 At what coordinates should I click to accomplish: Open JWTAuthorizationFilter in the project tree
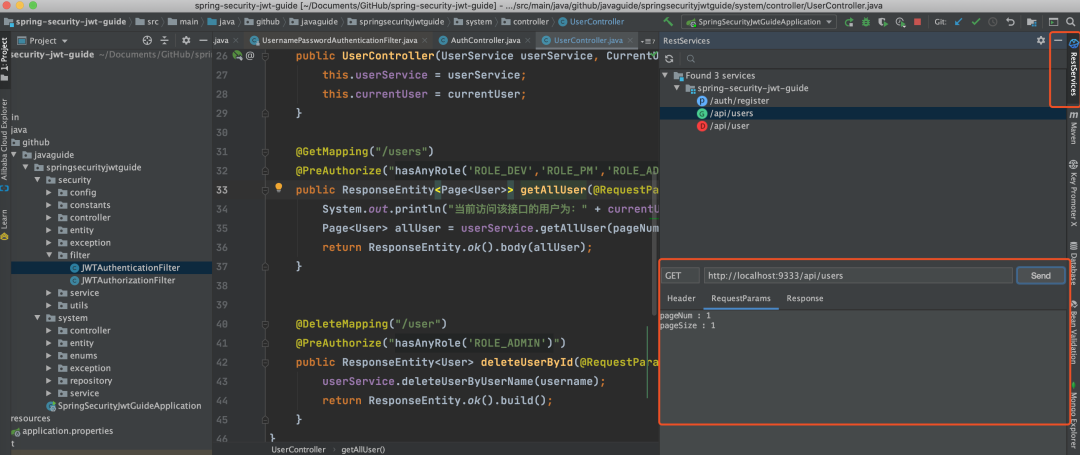pyautogui.click(x=122, y=280)
